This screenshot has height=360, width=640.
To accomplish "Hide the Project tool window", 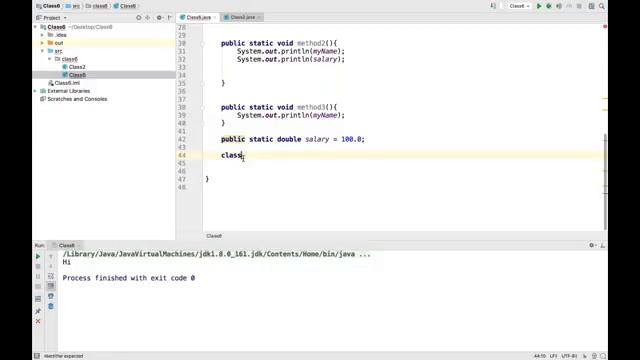I will click(170, 18).
